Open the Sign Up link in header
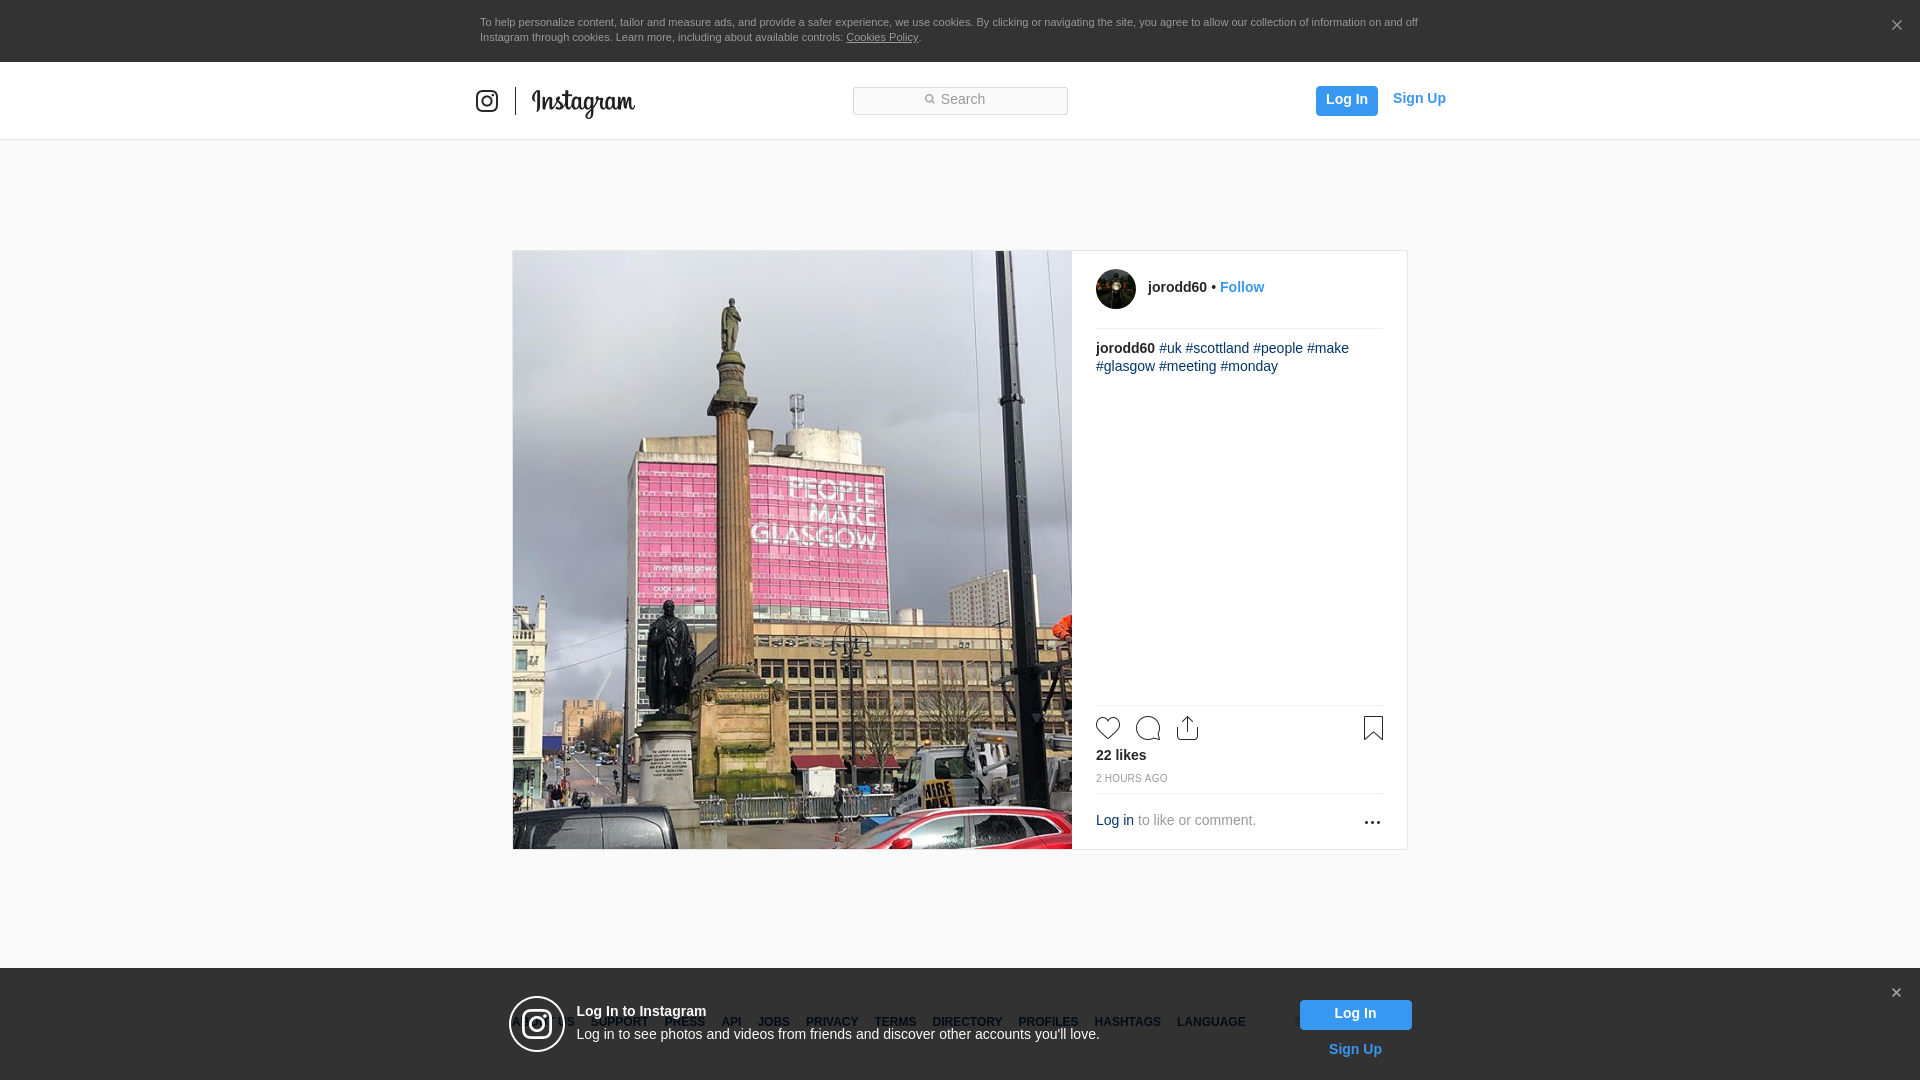Viewport: 1920px width, 1080px height. pos(1419,98)
